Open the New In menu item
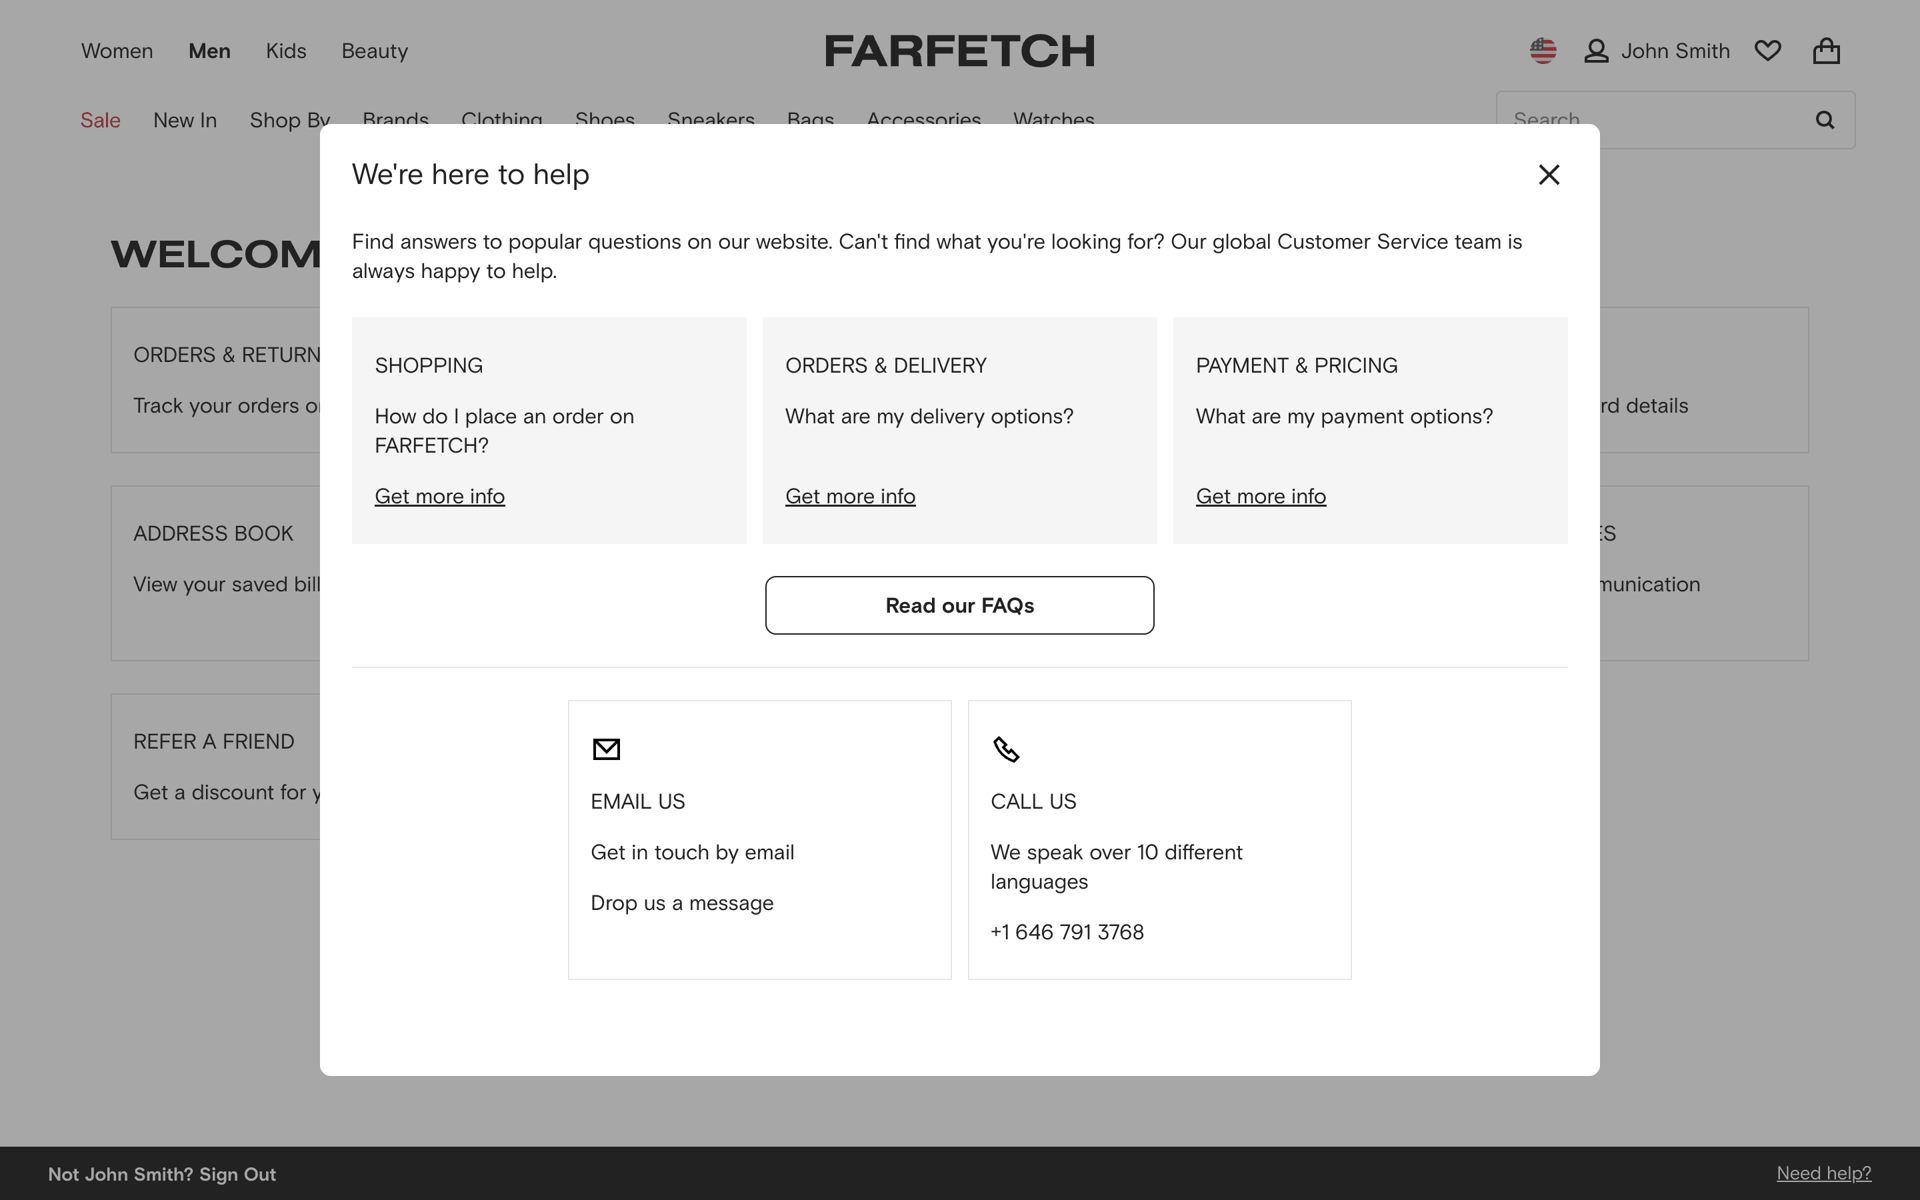The width and height of the screenshot is (1920, 1200). click(185, 120)
